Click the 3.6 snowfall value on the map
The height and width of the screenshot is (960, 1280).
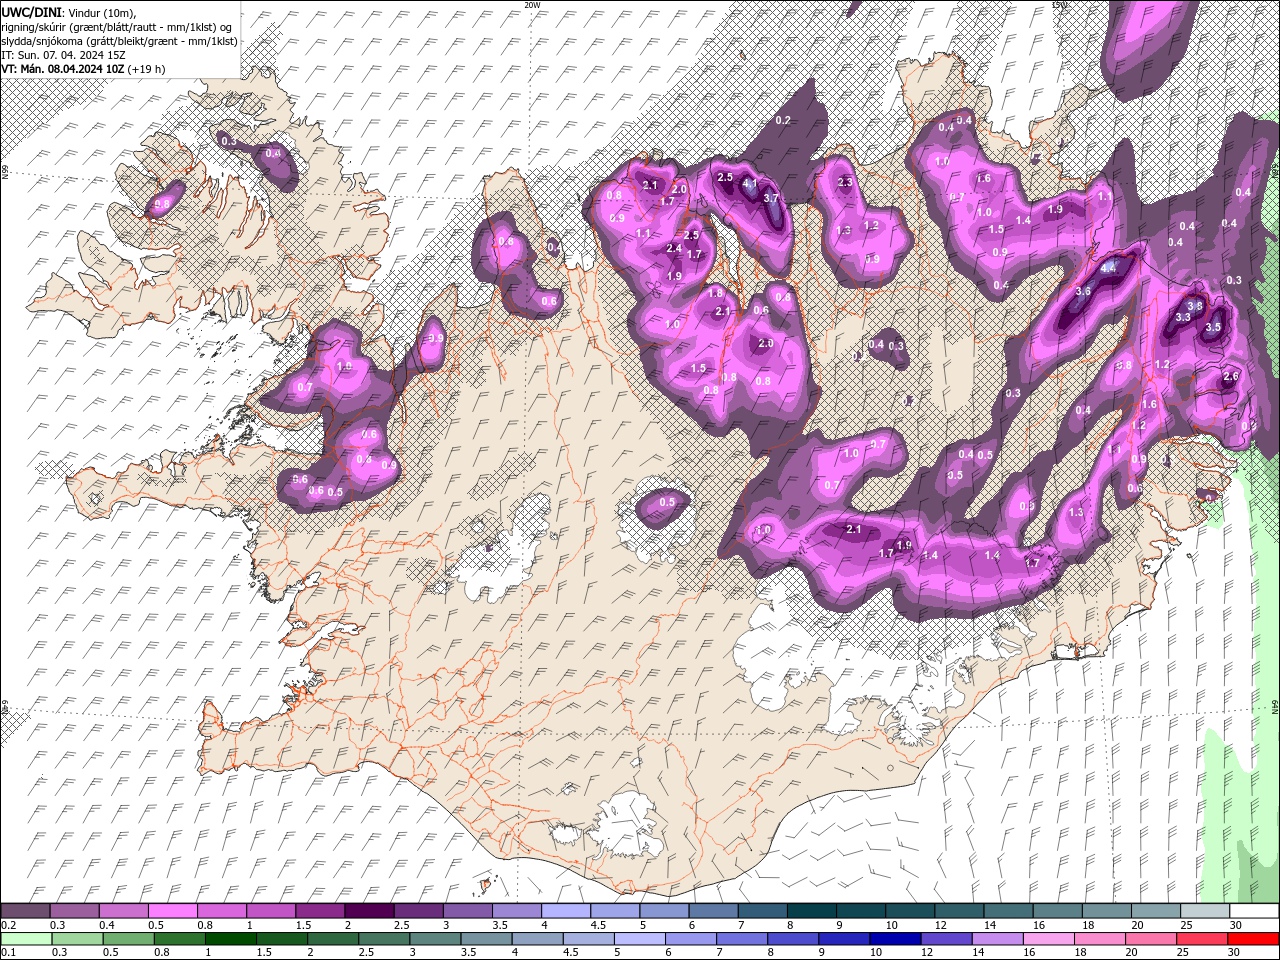point(1083,291)
